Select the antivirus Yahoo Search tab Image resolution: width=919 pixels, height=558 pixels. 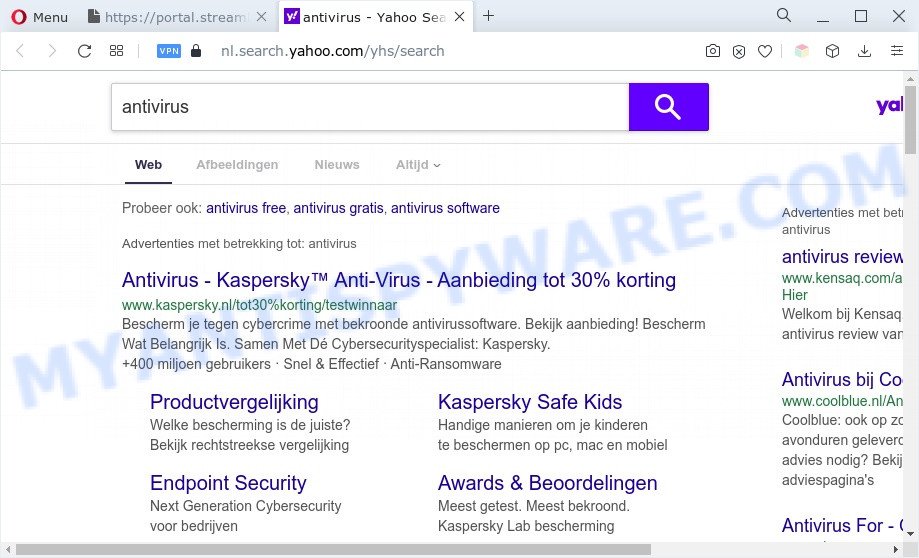[365, 17]
